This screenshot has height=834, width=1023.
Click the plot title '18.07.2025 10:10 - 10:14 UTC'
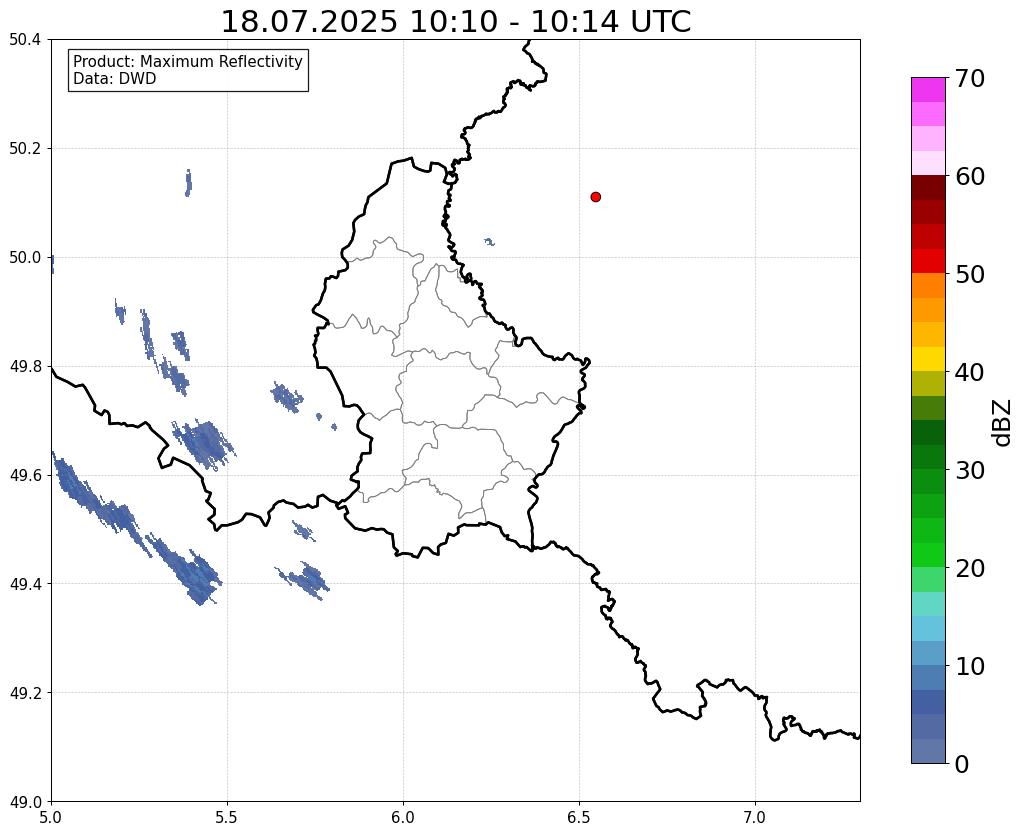click(455, 22)
